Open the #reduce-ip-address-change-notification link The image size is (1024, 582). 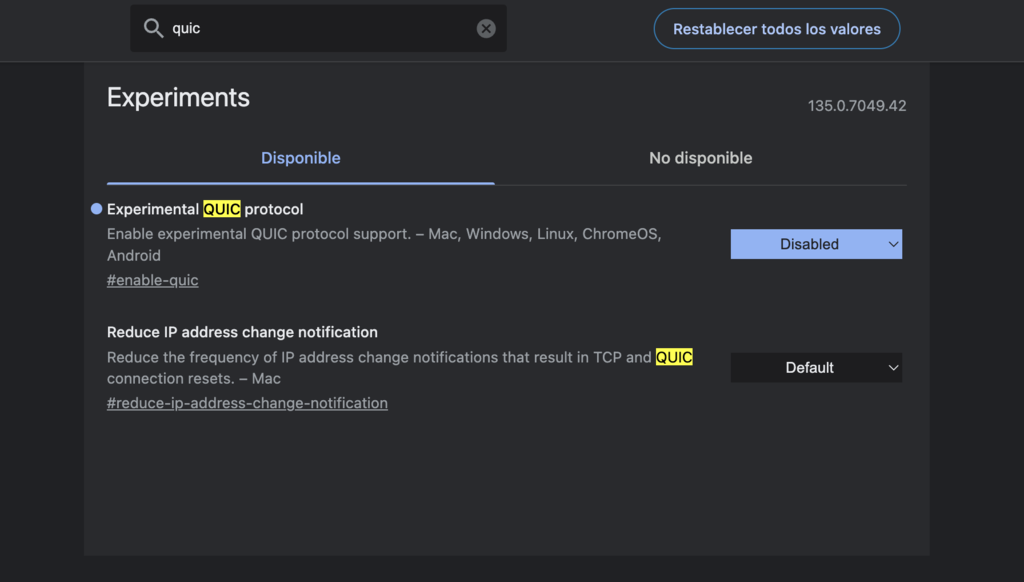(x=247, y=403)
